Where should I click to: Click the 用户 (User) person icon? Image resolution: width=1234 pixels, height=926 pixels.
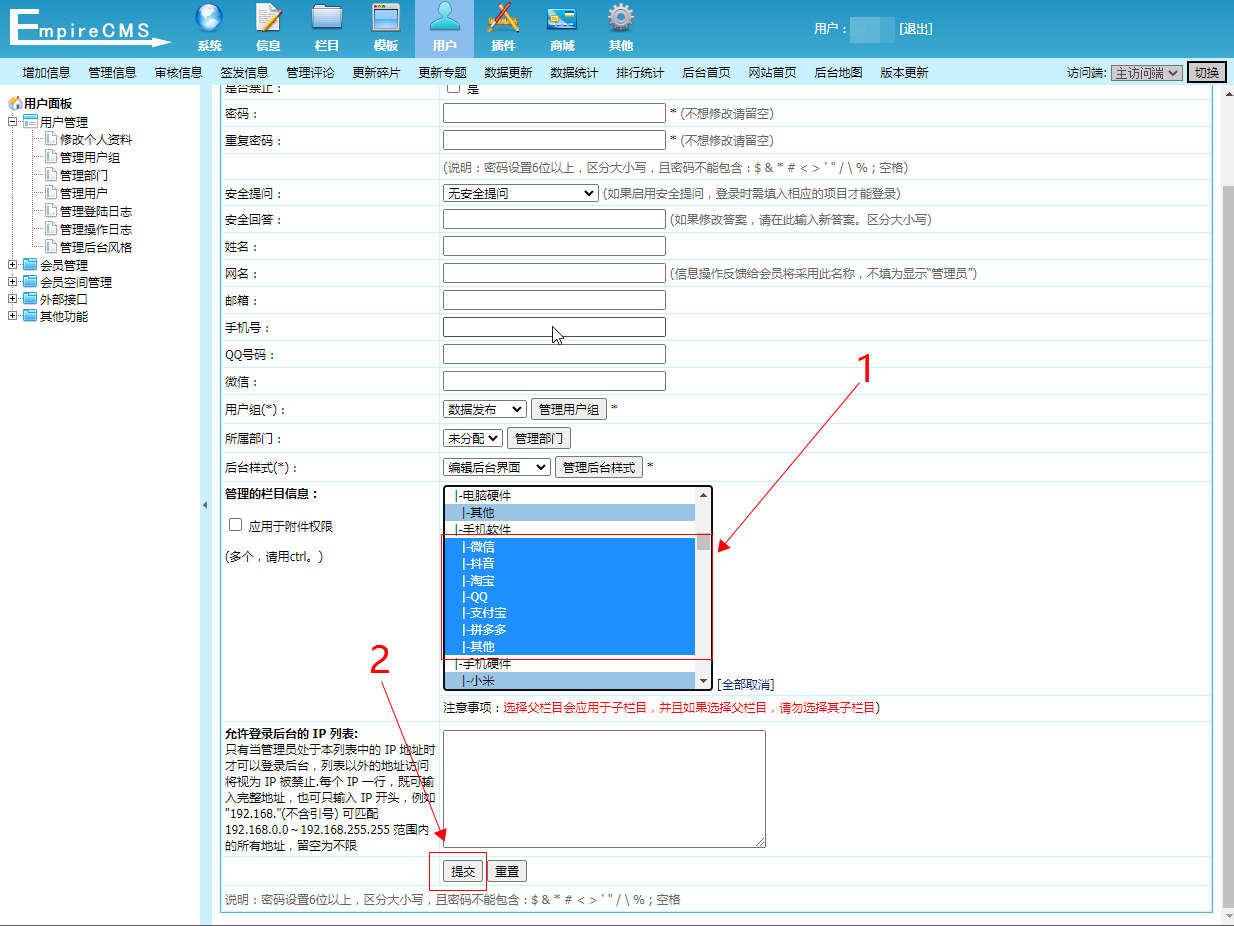coord(444,22)
